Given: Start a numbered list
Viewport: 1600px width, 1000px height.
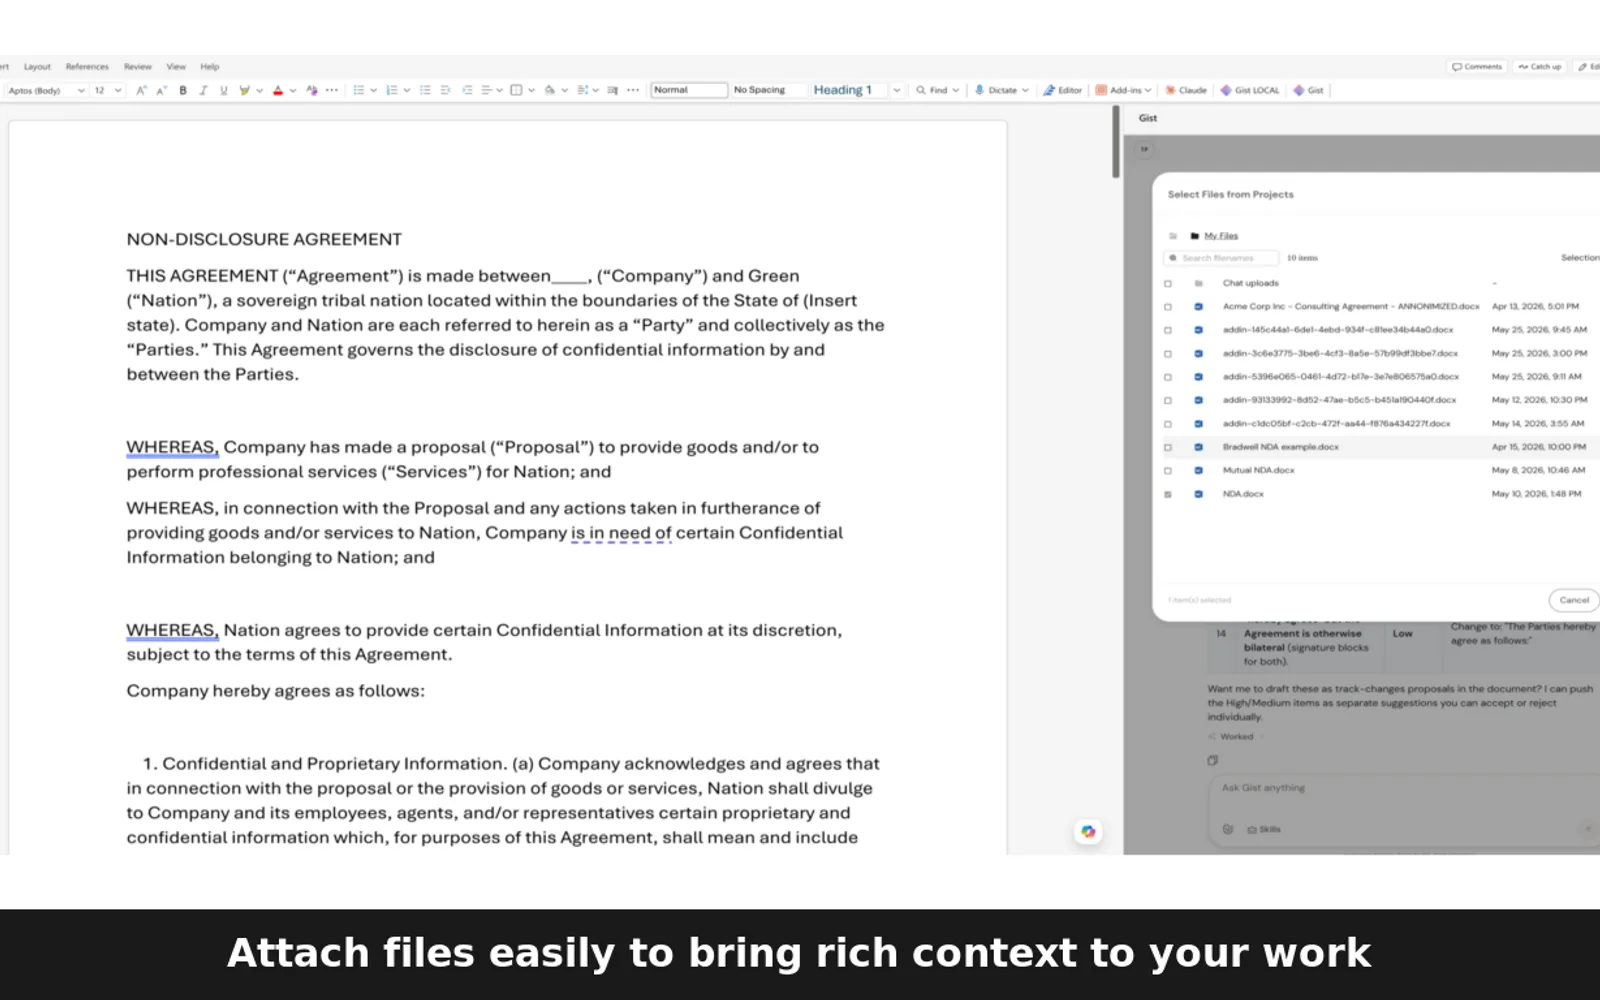Looking at the screenshot, I should [391, 90].
